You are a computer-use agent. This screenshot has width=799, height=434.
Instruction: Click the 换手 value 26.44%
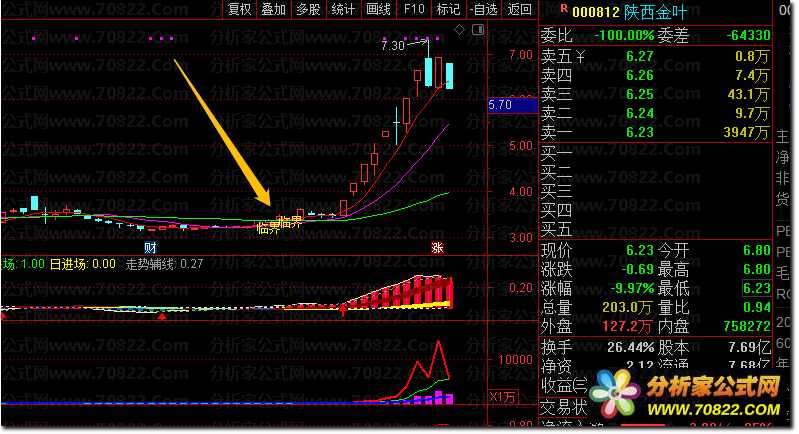tap(630, 347)
